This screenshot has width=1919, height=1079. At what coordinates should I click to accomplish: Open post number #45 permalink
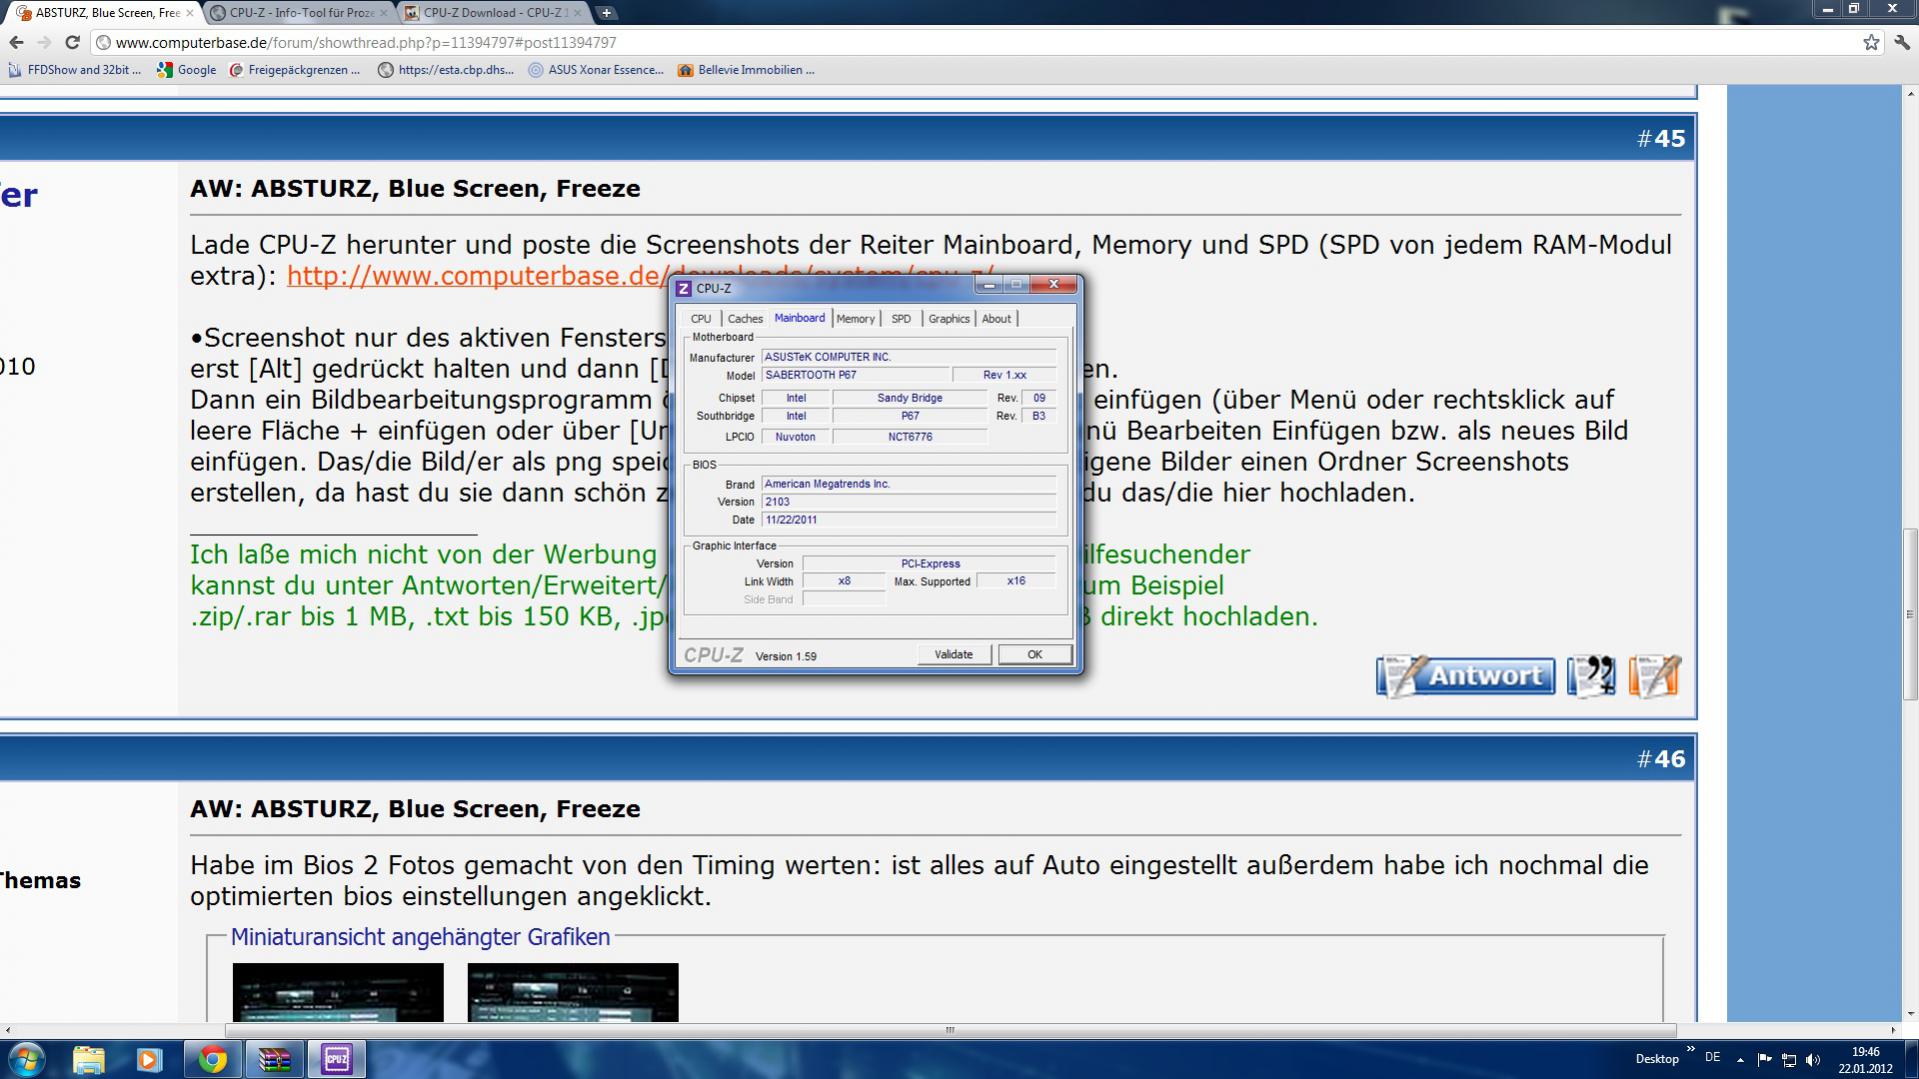pyautogui.click(x=1661, y=139)
